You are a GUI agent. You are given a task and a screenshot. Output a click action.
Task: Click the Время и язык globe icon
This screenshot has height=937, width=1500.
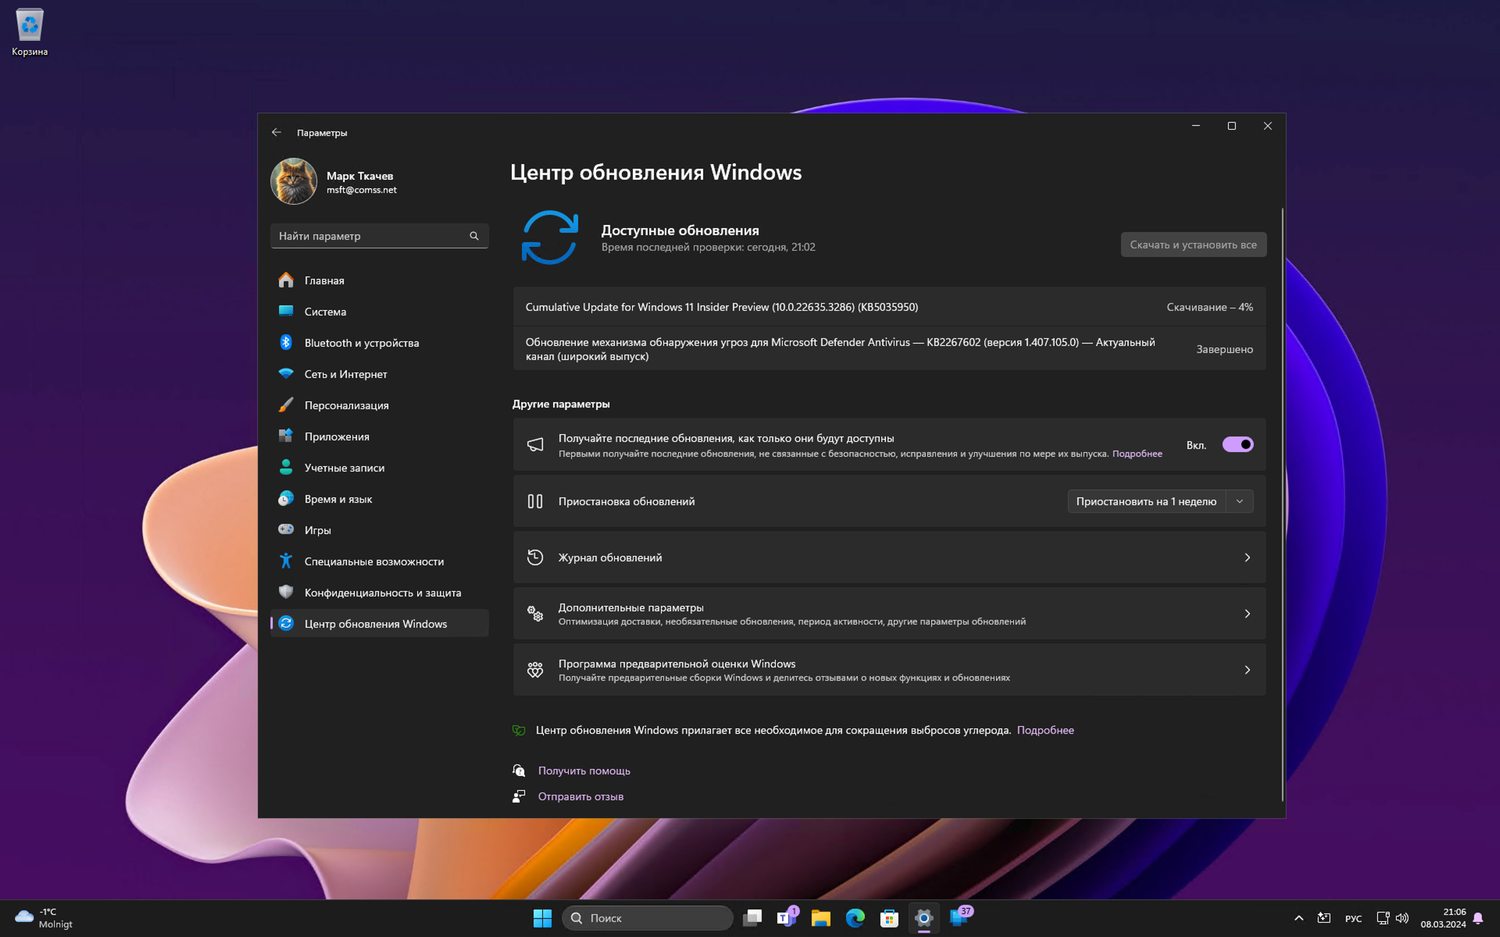coord(286,498)
